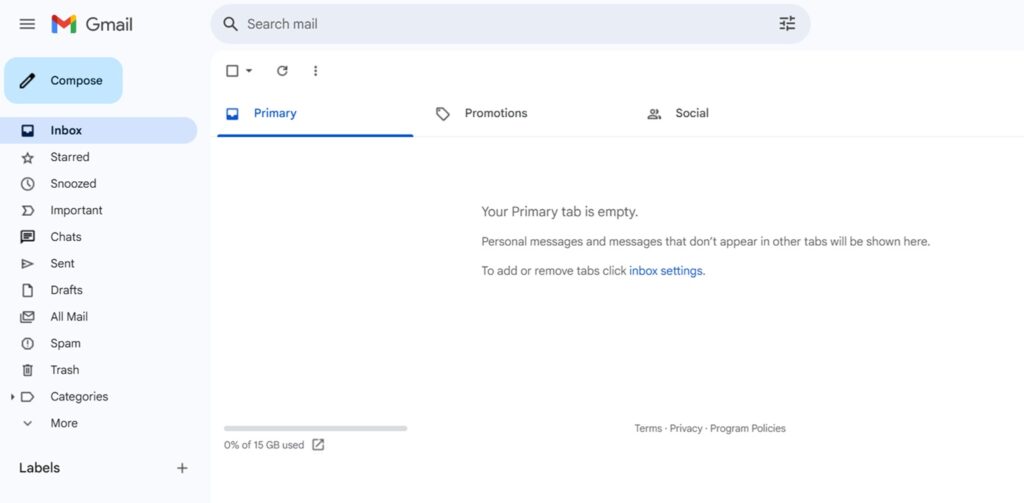Click the refresh mail icon

282,71
